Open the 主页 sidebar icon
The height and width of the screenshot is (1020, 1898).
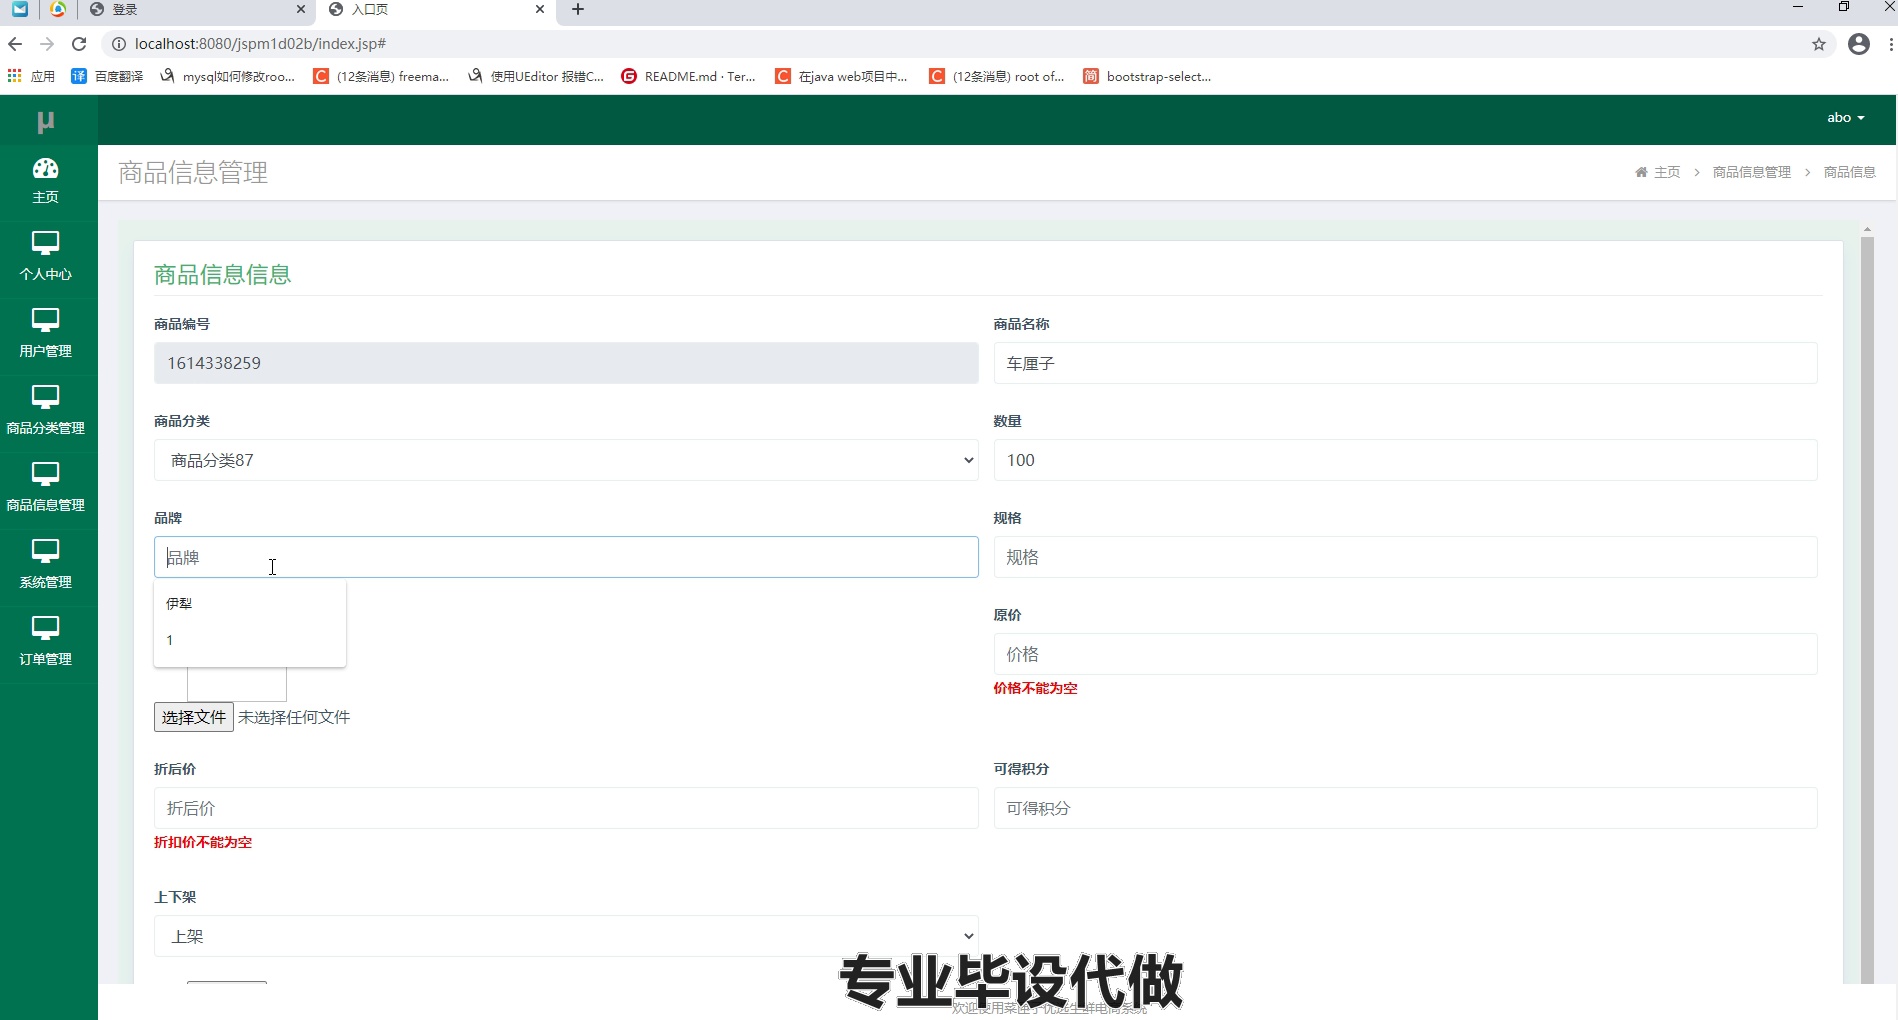point(45,180)
